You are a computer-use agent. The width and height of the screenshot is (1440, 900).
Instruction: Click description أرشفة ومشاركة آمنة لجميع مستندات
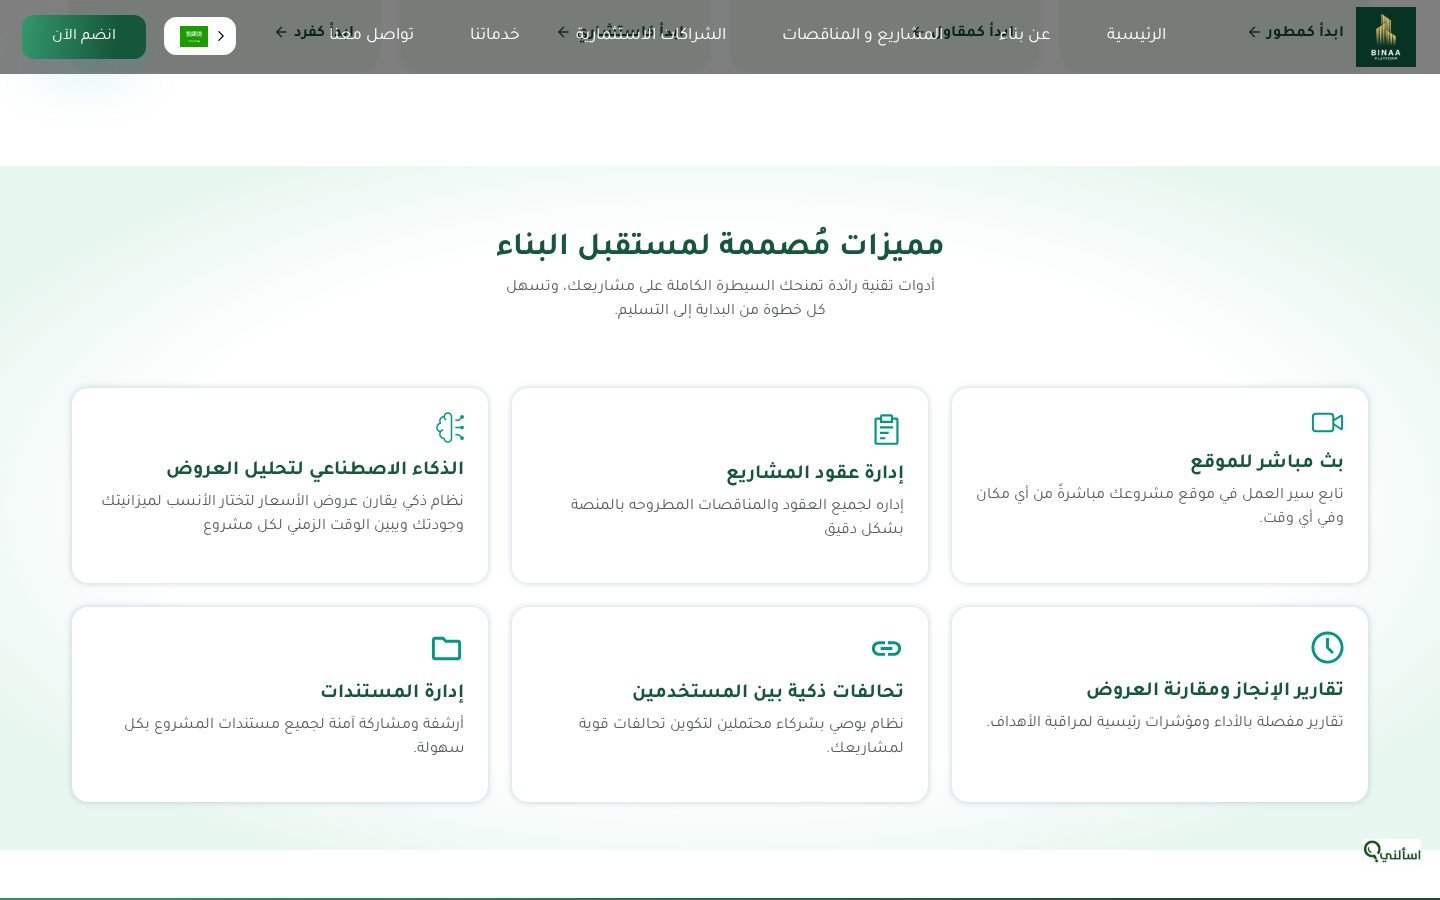[x=294, y=736]
